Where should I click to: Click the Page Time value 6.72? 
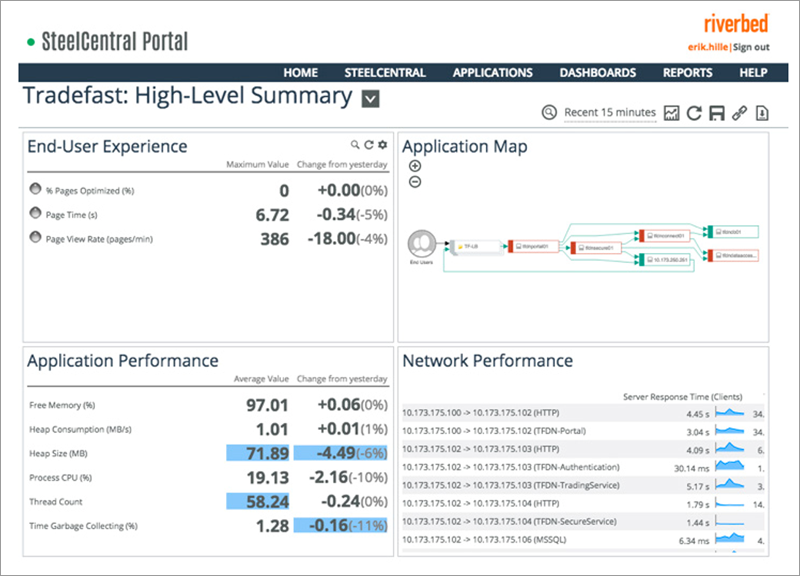click(x=272, y=215)
